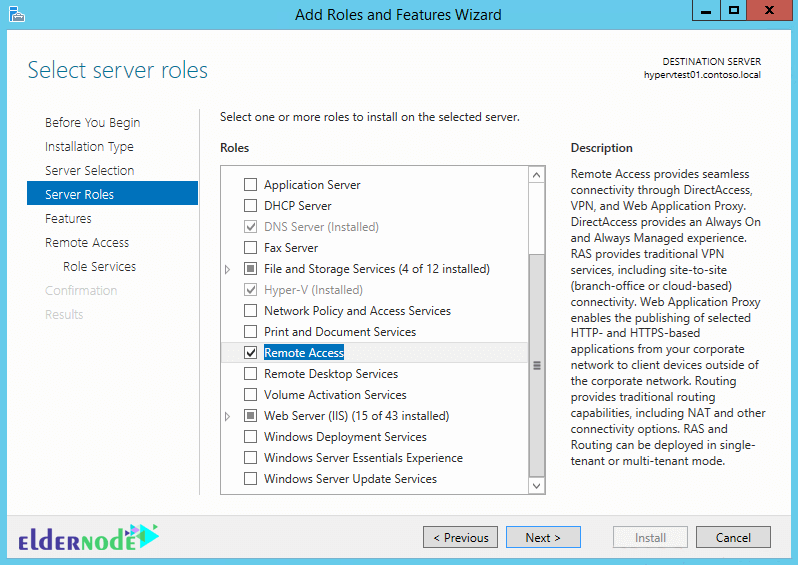Screen dimensions: 798x565
Task: Click the Next button
Action: [543, 538]
